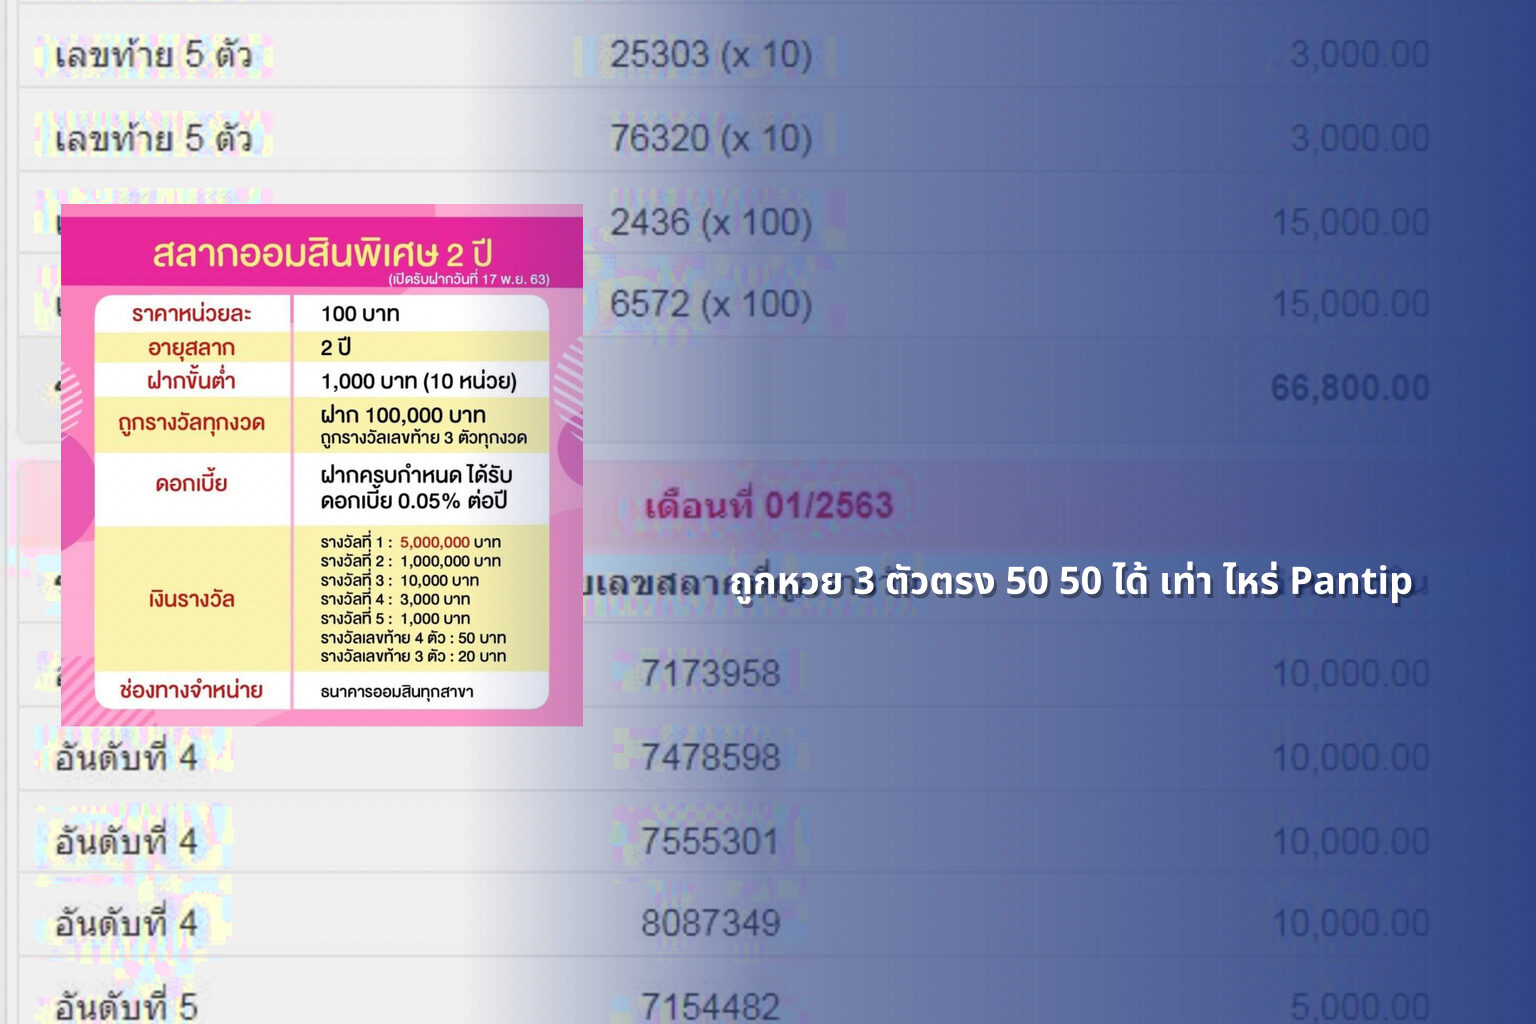Select the ฝากขั้นต่ำ label

tap(191, 380)
